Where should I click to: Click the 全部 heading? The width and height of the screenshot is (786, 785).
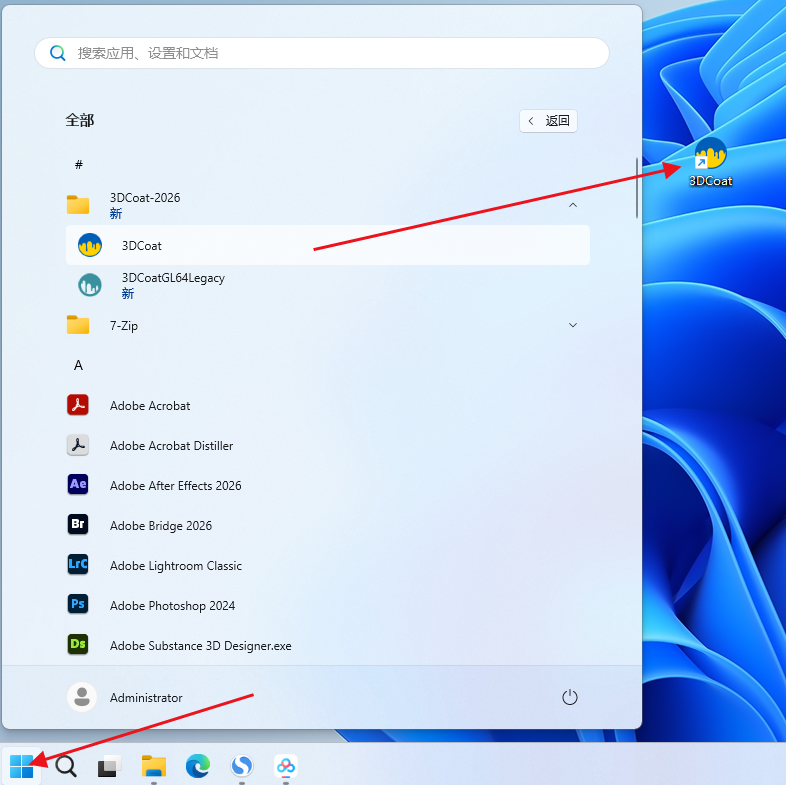tap(80, 120)
